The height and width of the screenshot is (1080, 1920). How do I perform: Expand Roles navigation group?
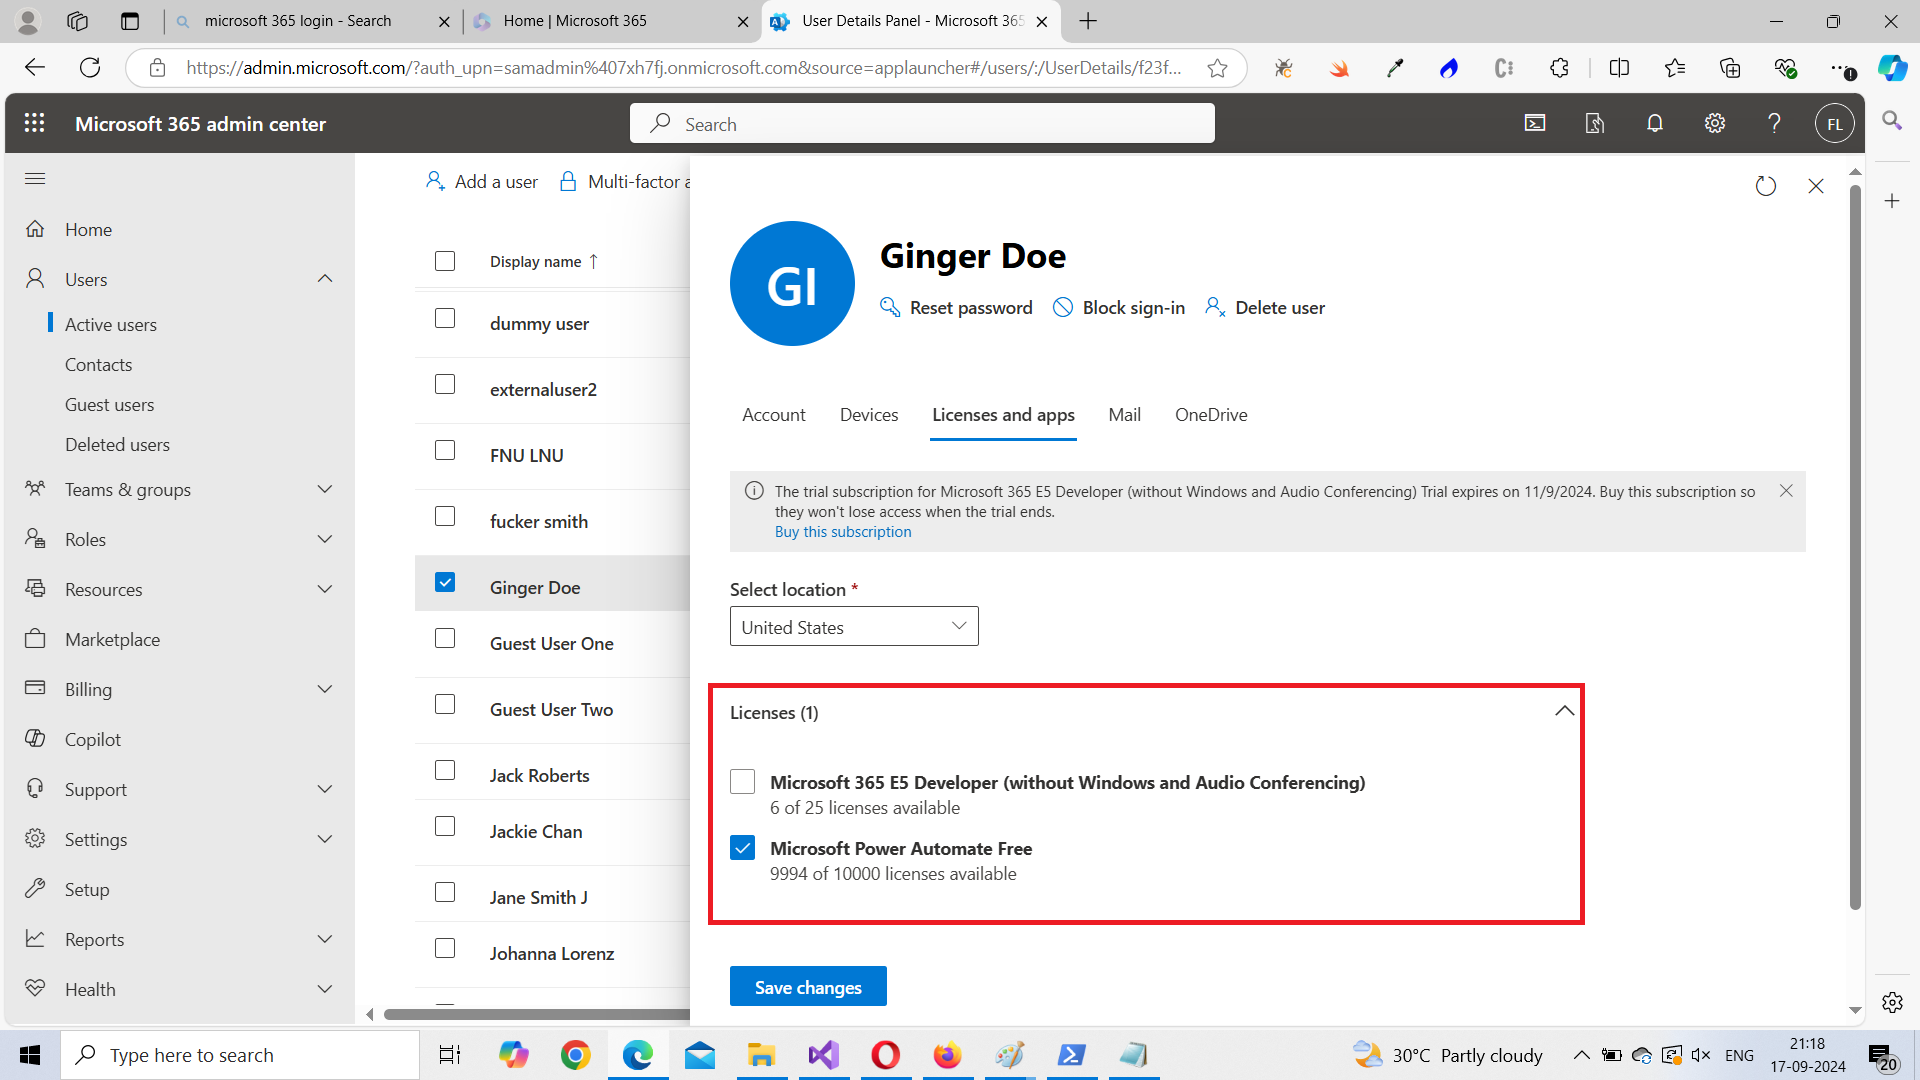point(325,539)
